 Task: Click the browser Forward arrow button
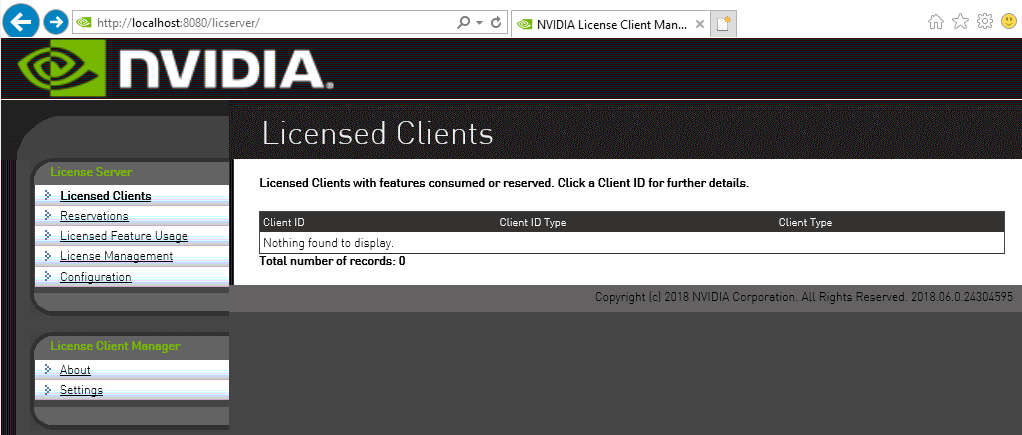(x=56, y=21)
